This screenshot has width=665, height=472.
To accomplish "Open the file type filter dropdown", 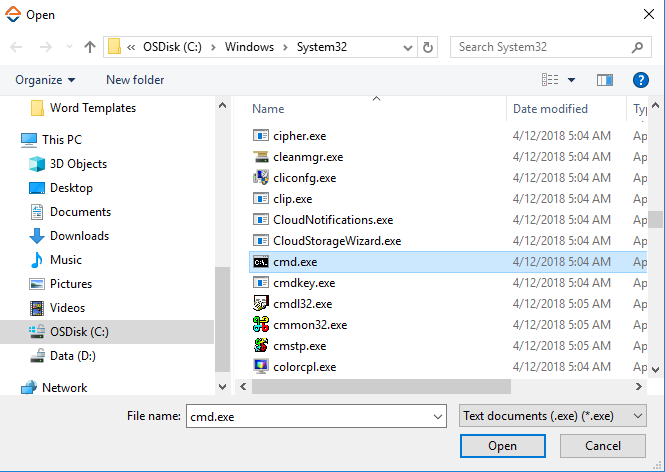I will click(x=552, y=416).
